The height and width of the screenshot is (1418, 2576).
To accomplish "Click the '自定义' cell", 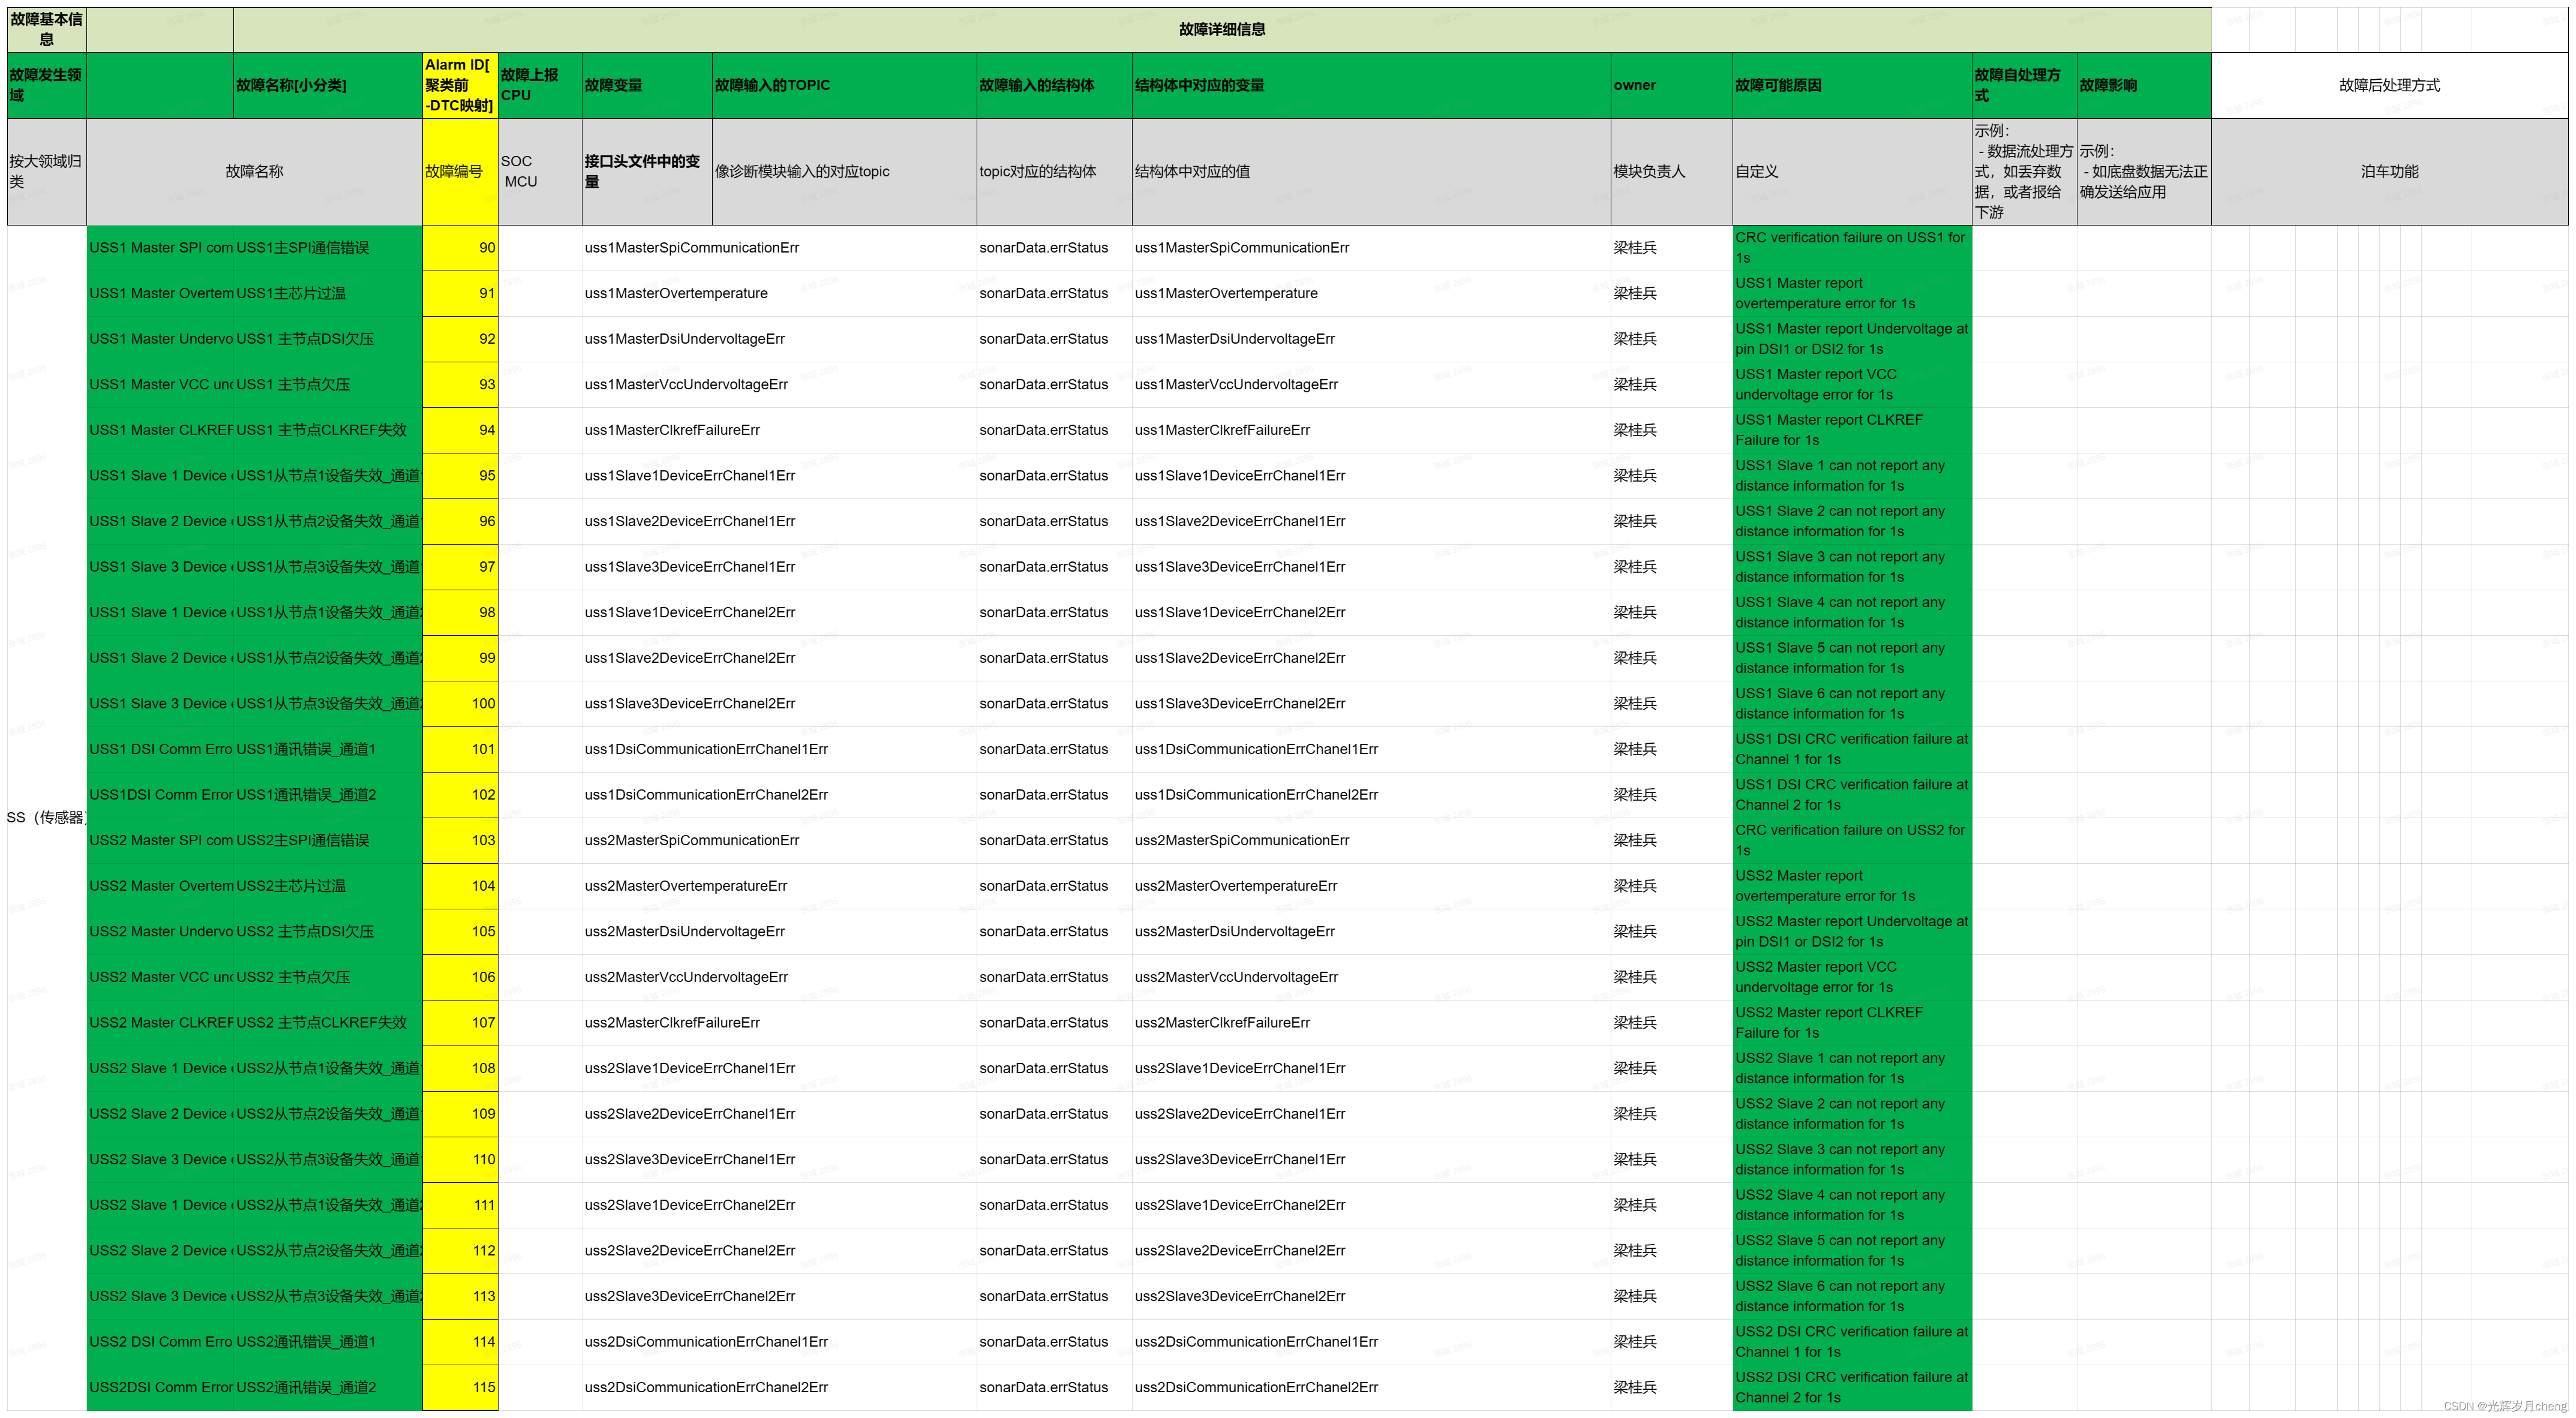I will (x=1852, y=172).
